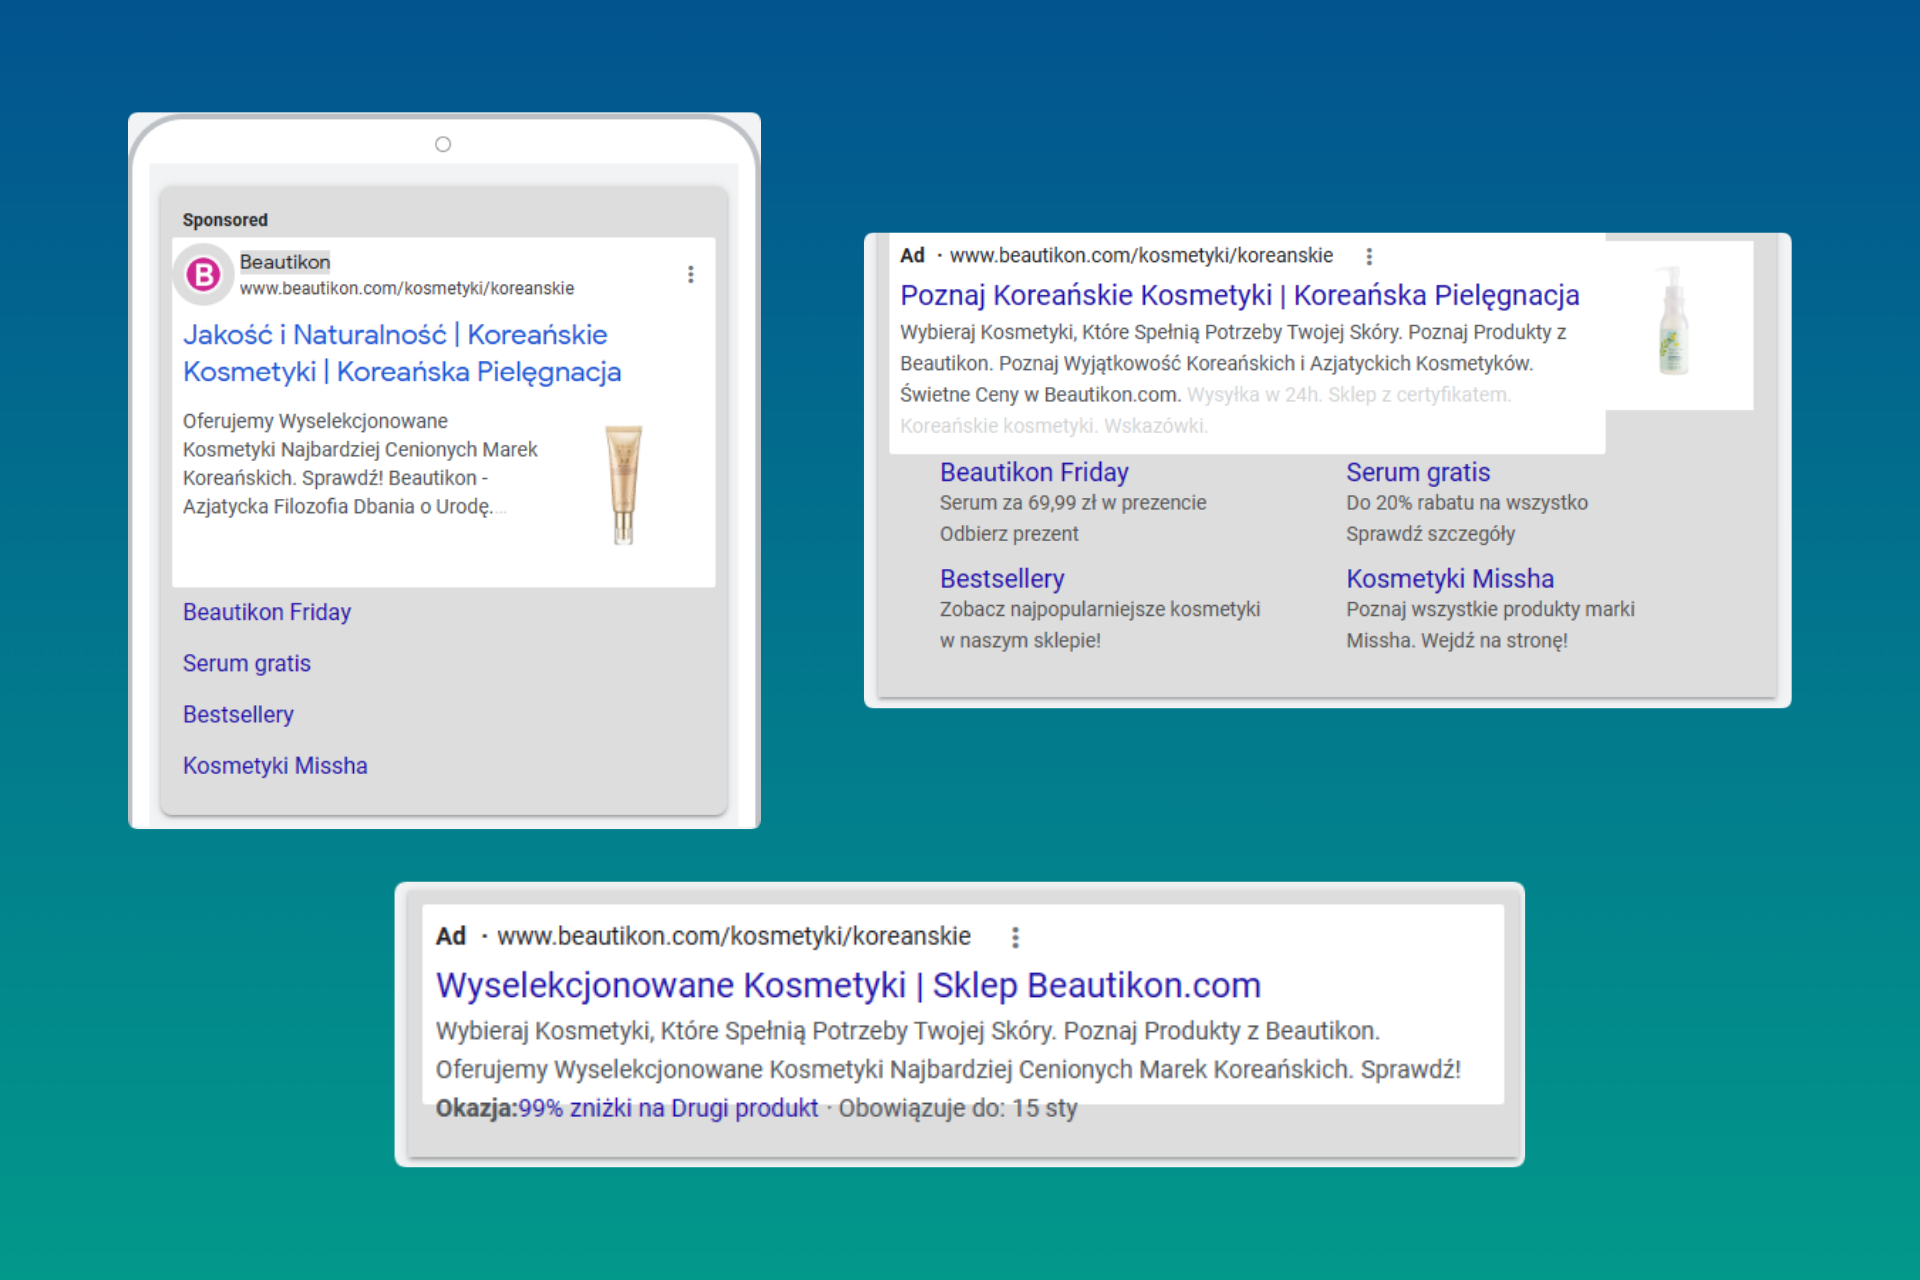Viewport: 1920px width, 1280px height.
Task: Click the pink Beautikon B logo icon
Action: tap(204, 274)
